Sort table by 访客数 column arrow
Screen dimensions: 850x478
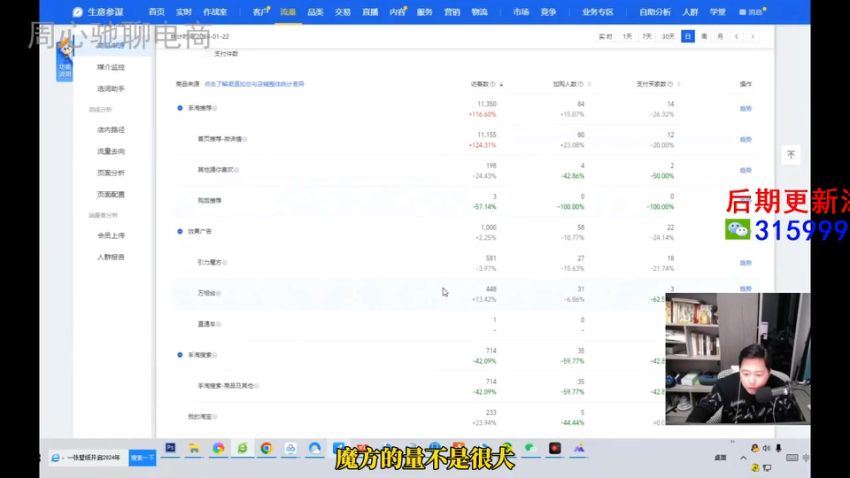501,85
